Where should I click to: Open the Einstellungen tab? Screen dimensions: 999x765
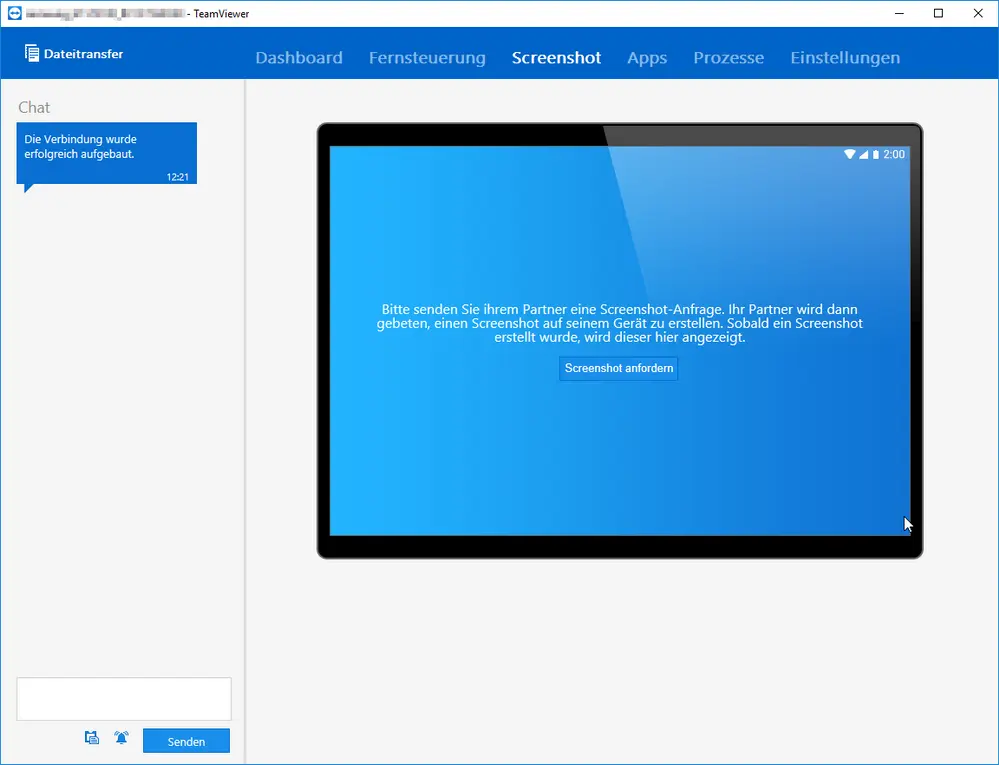(x=845, y=58)
